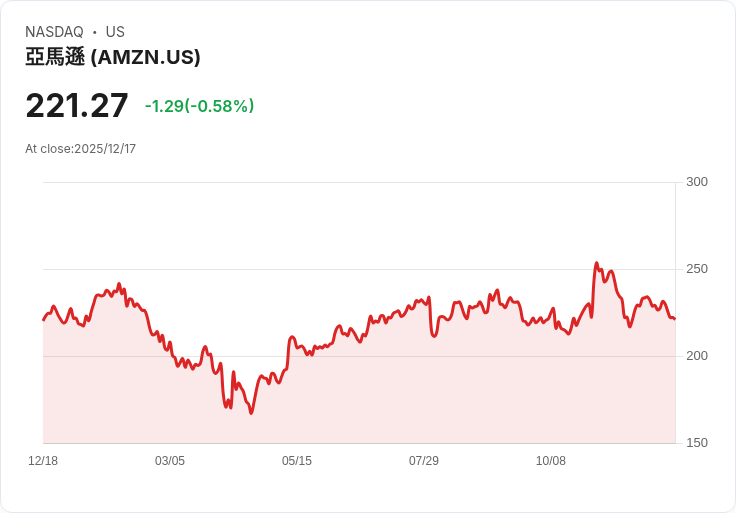
Task: Click the sharp dip after the 07/29 label
Action: click(433, 336)
